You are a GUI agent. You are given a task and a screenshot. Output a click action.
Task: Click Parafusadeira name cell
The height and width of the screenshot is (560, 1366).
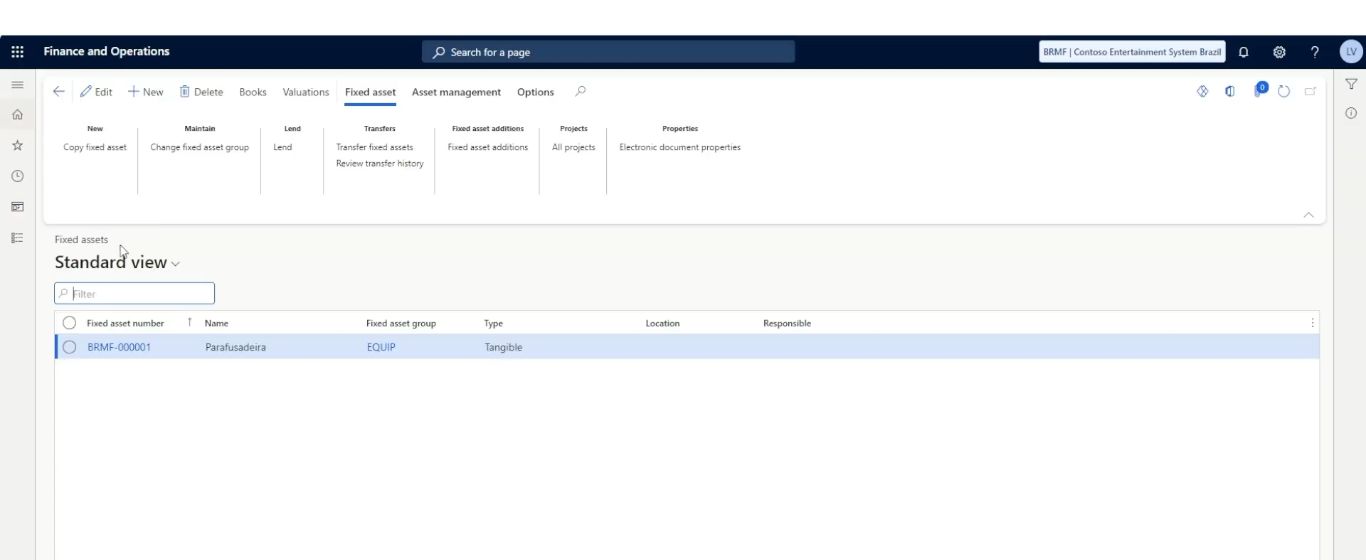(x=235, y=347)
